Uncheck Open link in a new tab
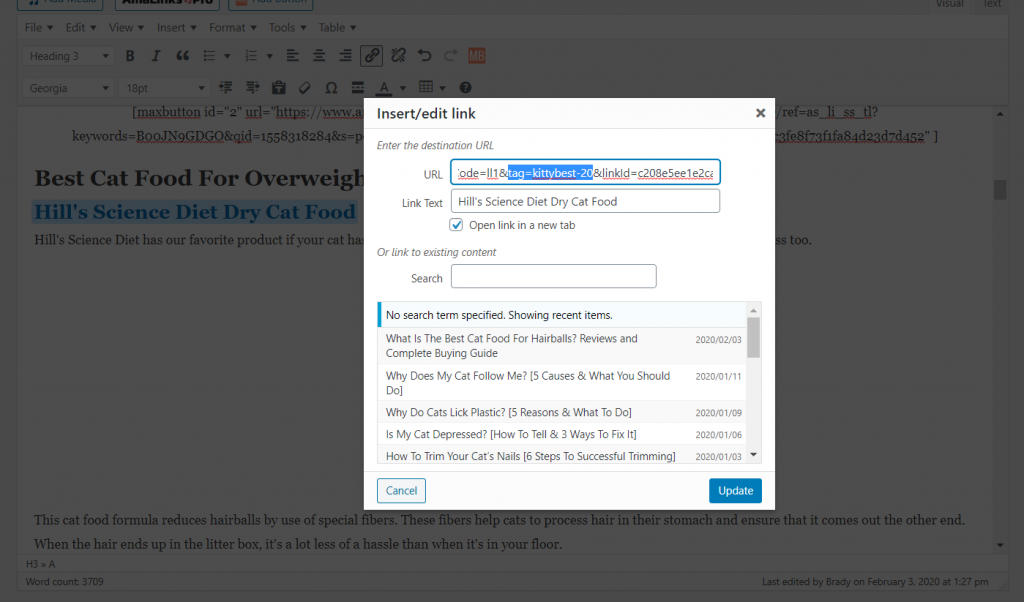1024x602 pixels. click(x=456, y=225)
